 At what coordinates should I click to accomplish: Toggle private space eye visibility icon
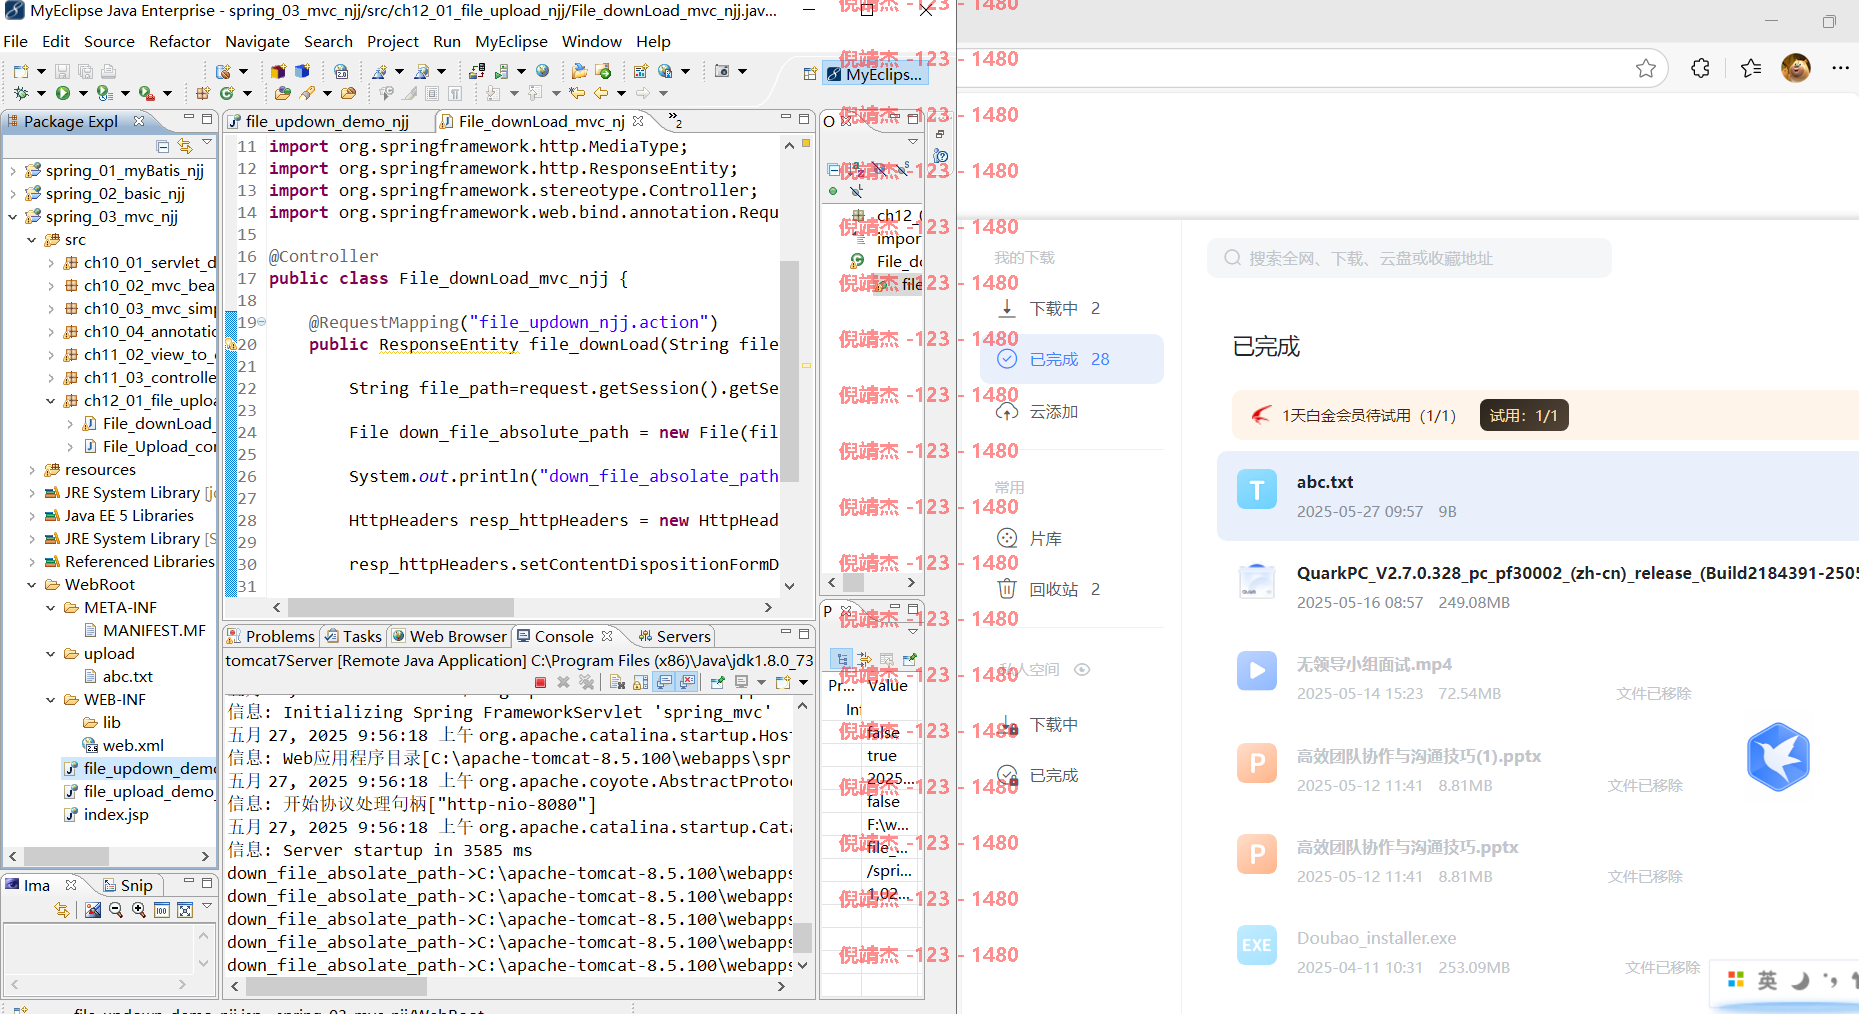[x=1082, y=670]
